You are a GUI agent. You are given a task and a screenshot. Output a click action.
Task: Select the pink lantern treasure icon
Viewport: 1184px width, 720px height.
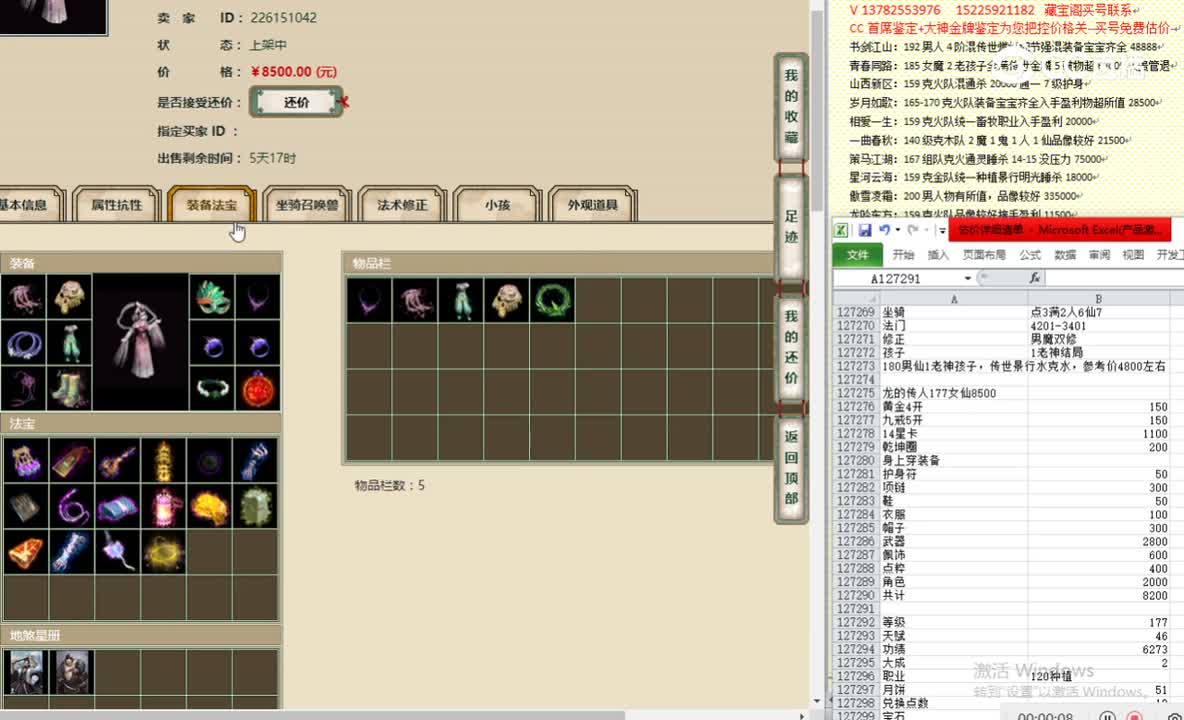click(163, 506)
